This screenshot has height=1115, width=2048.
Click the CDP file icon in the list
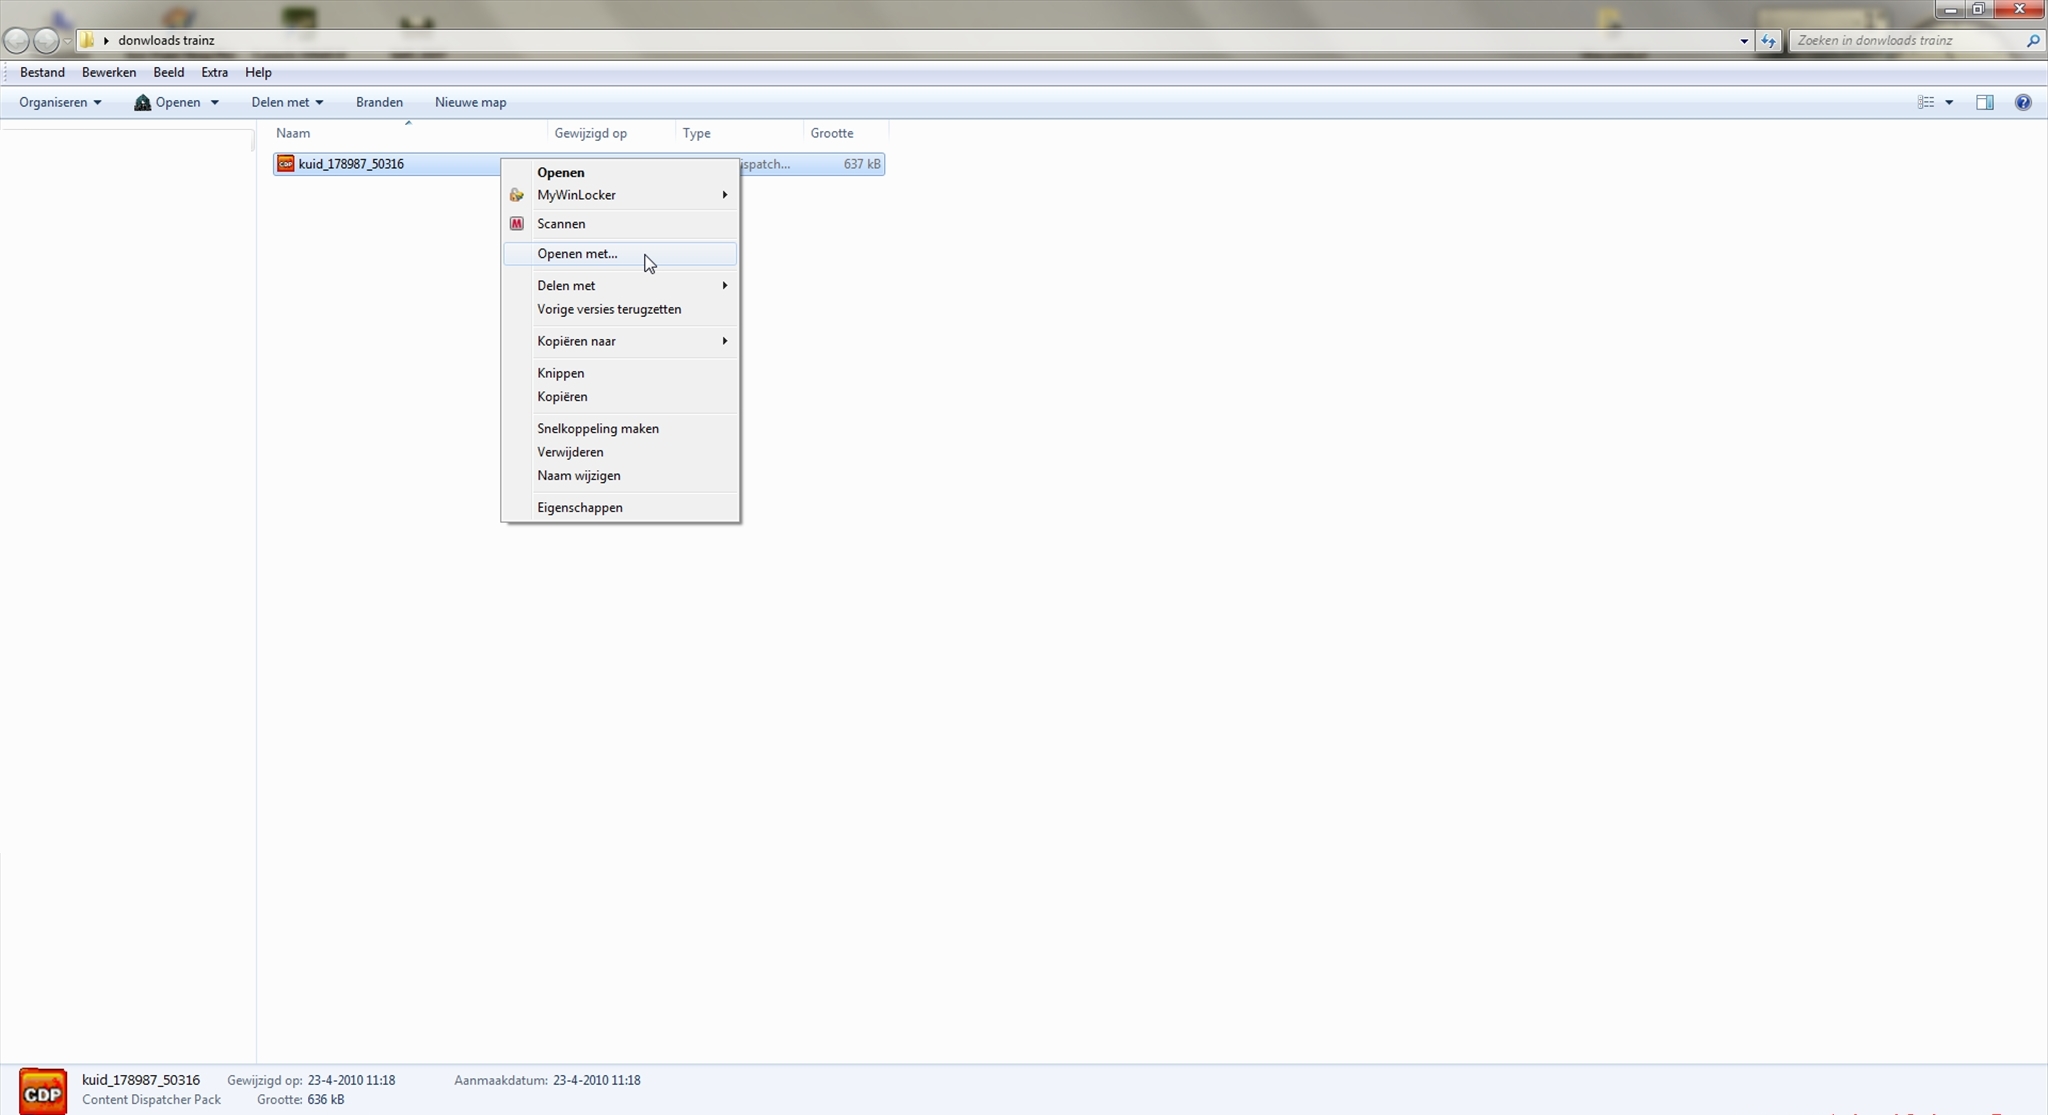pos(286,164)
